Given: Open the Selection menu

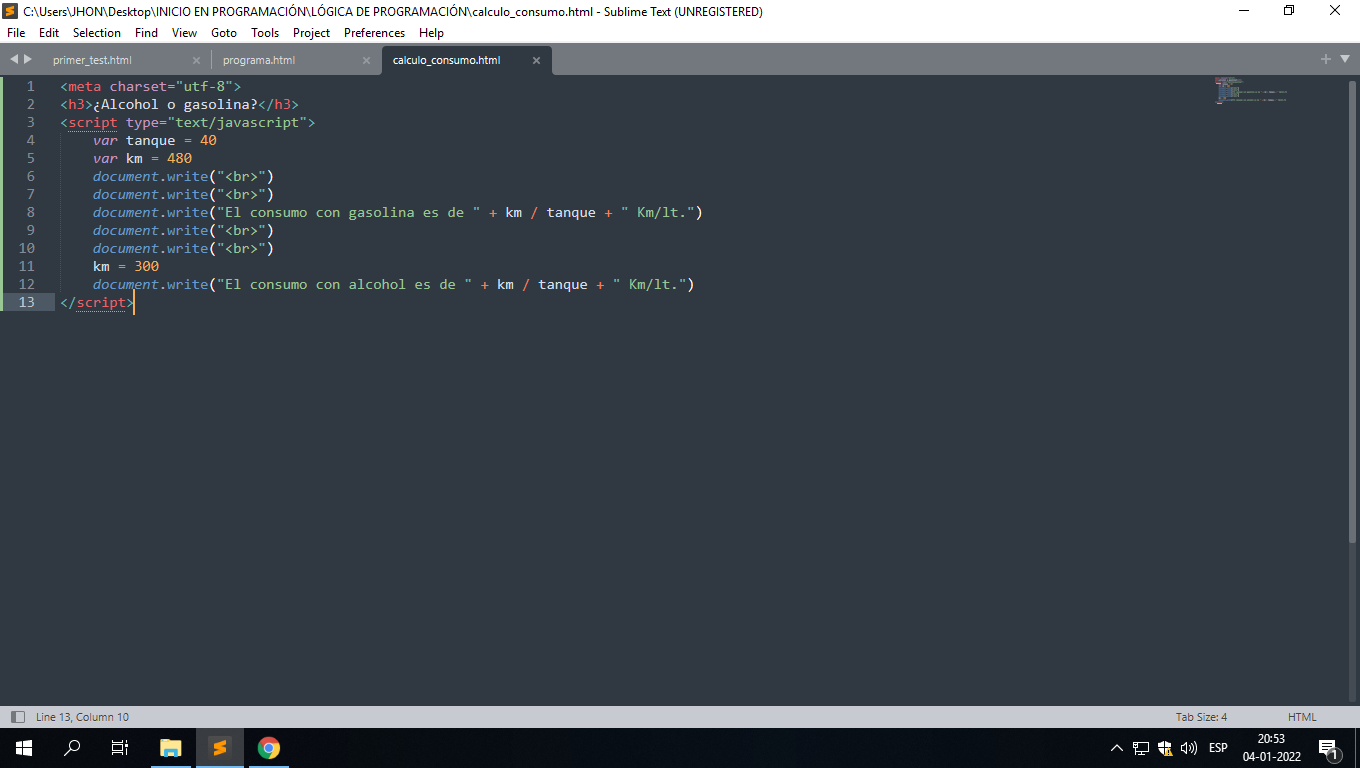Looking at the screenshot, I should [97, 33].
